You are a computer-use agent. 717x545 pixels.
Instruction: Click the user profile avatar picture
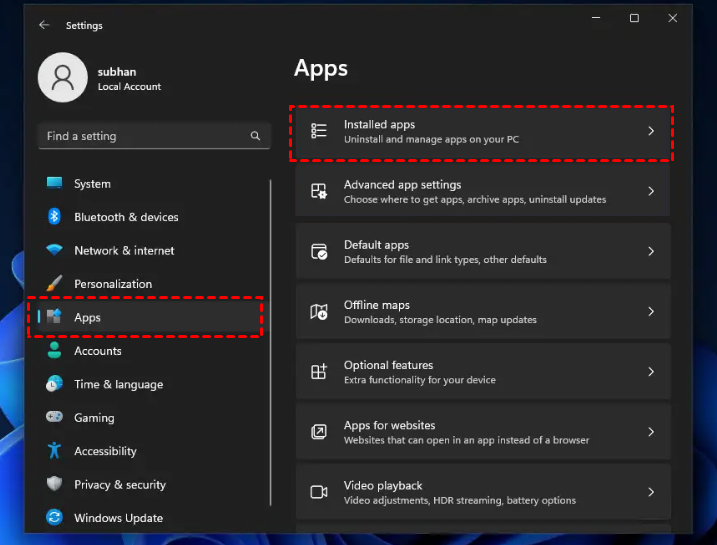(x=62, y=78)
